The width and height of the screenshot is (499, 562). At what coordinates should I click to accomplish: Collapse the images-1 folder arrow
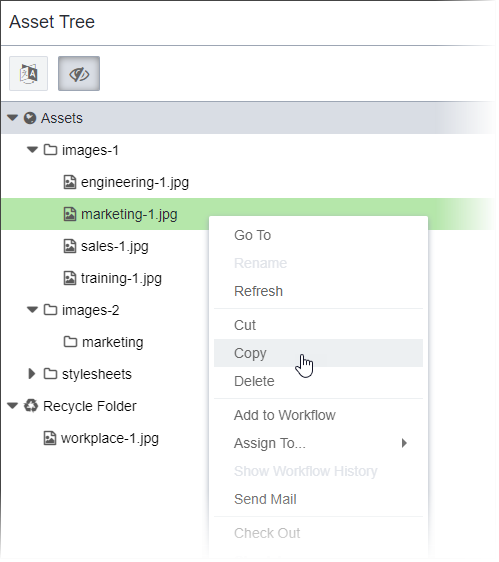[33, 150]
